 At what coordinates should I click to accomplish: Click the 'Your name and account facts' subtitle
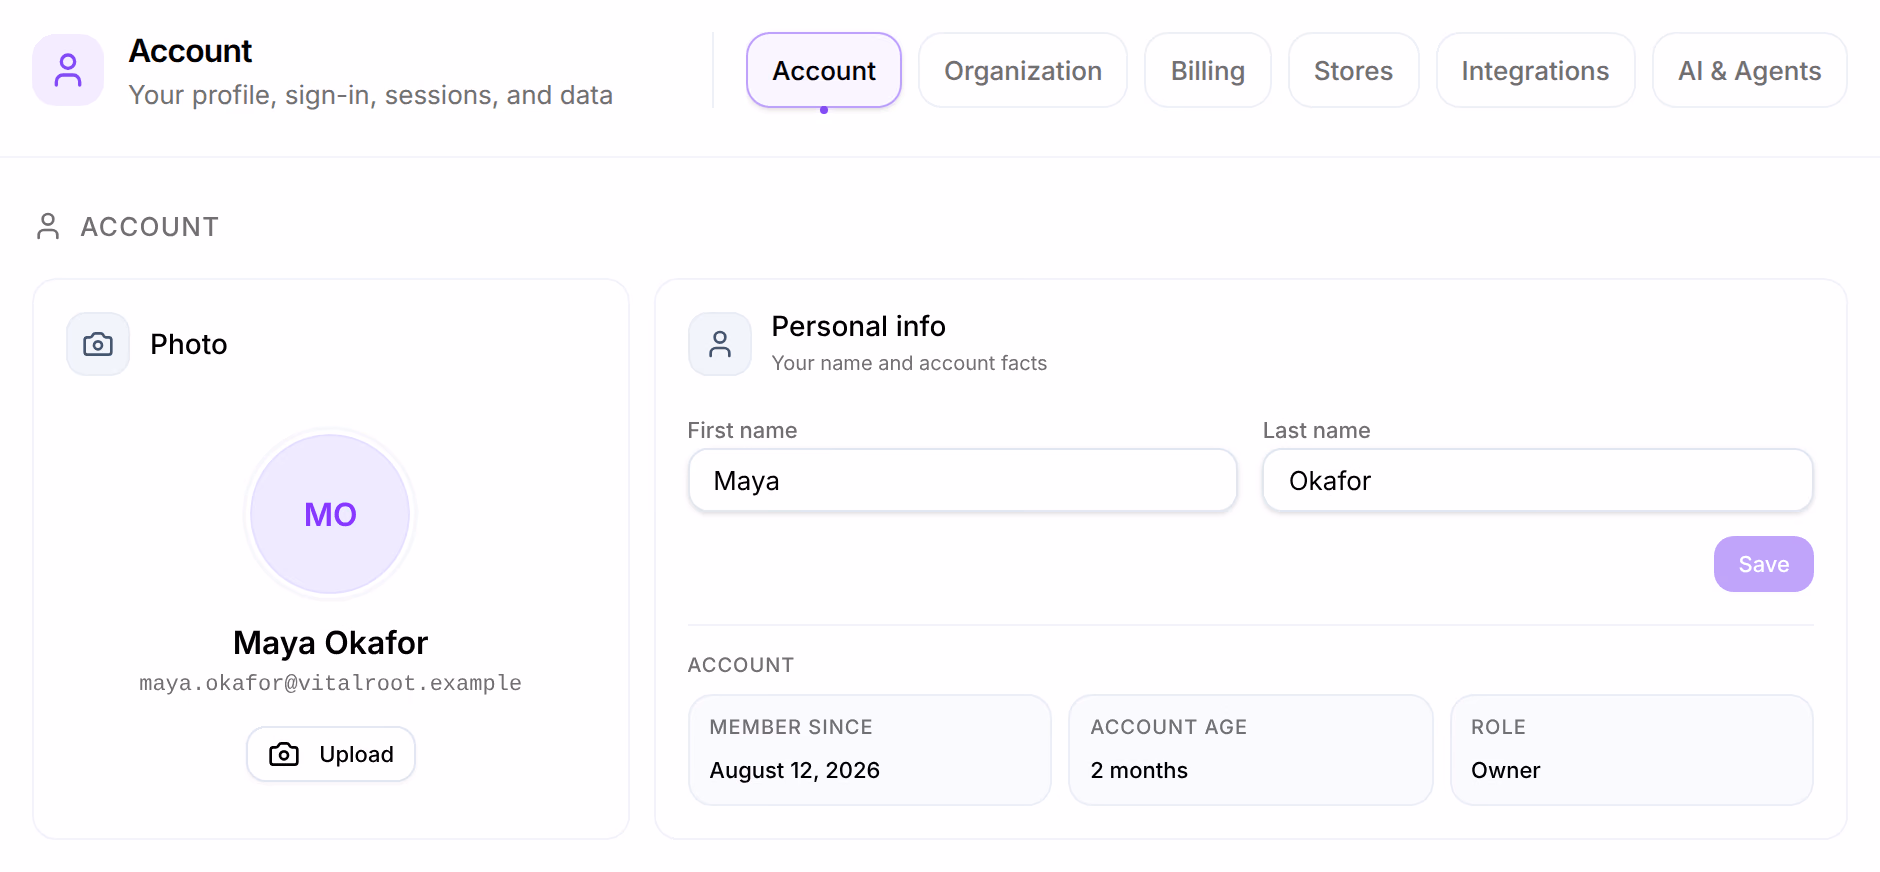pos(910,363)
